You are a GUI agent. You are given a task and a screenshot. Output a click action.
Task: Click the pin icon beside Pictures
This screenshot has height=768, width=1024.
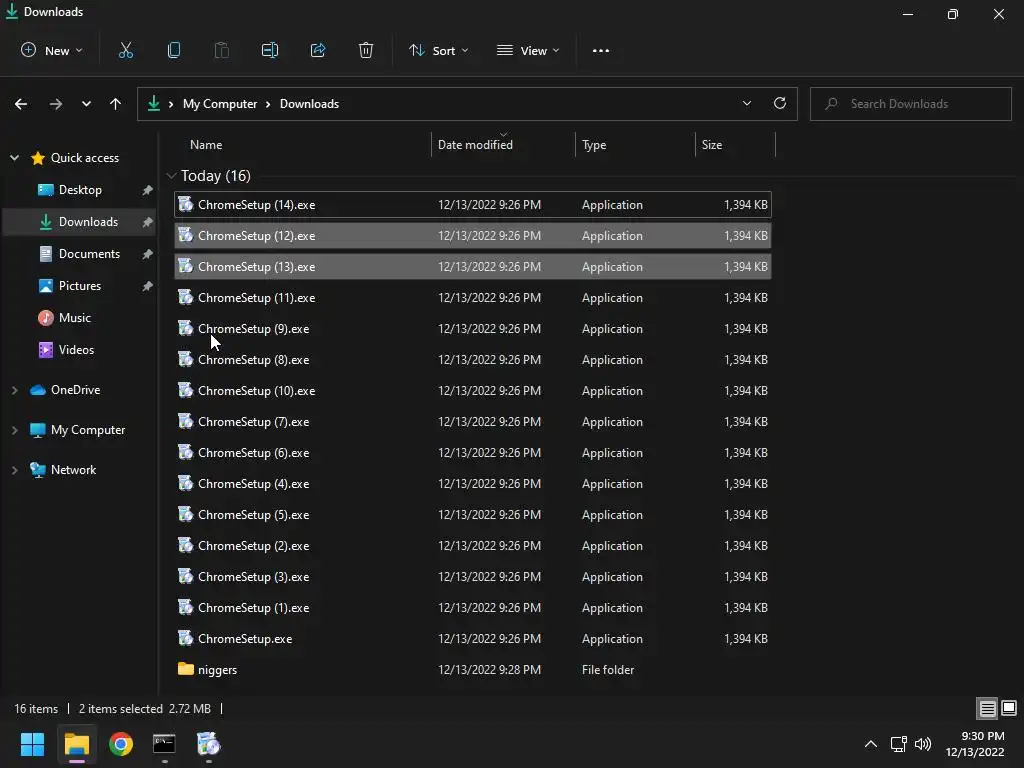148,286
